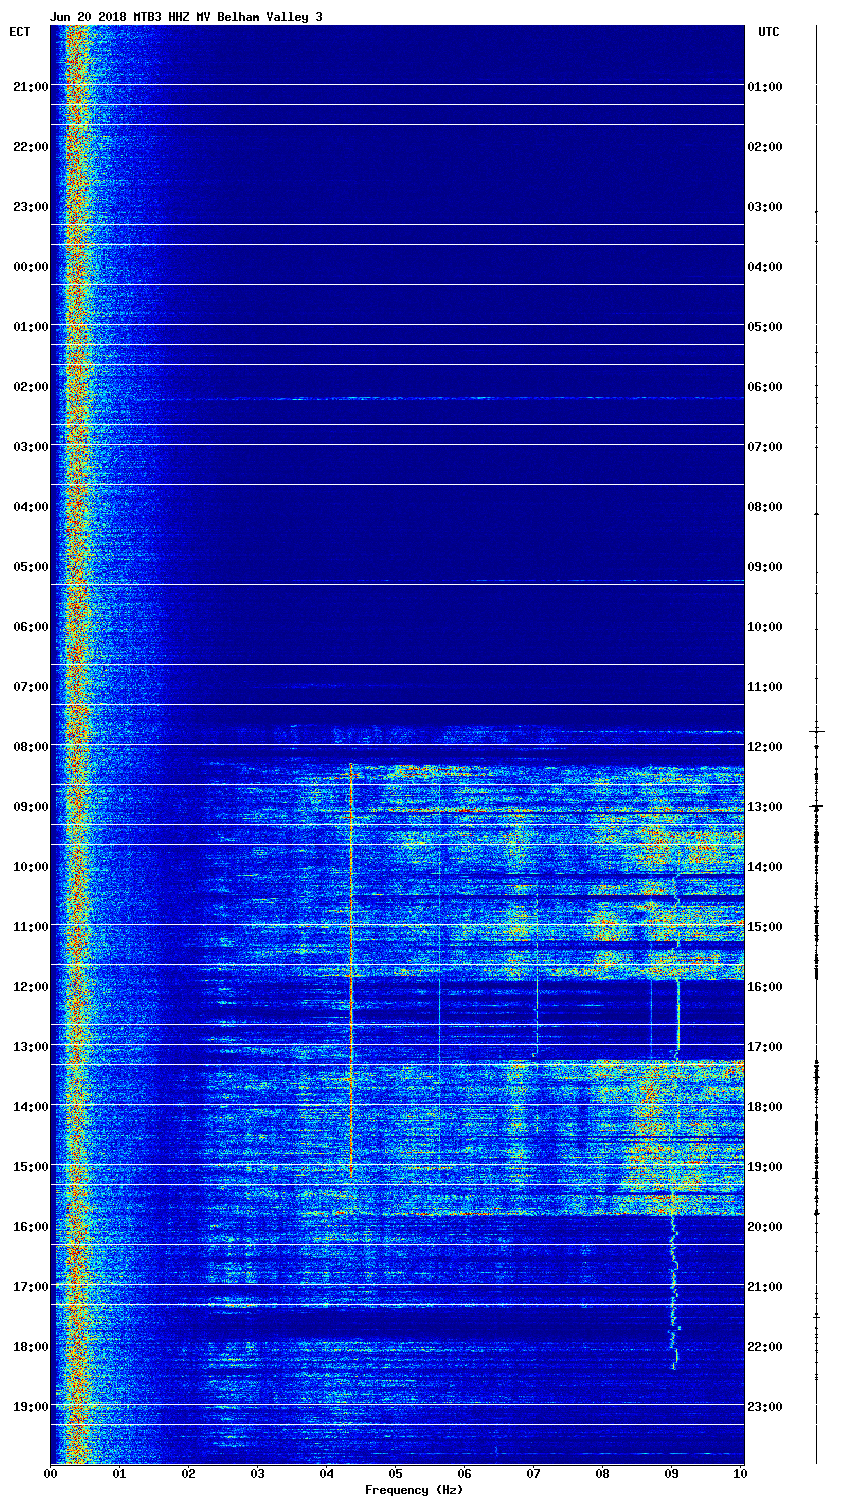Click the '06' frequency axis tick label
Screen dimensions: 852x1500
(x=464, y=1474)
